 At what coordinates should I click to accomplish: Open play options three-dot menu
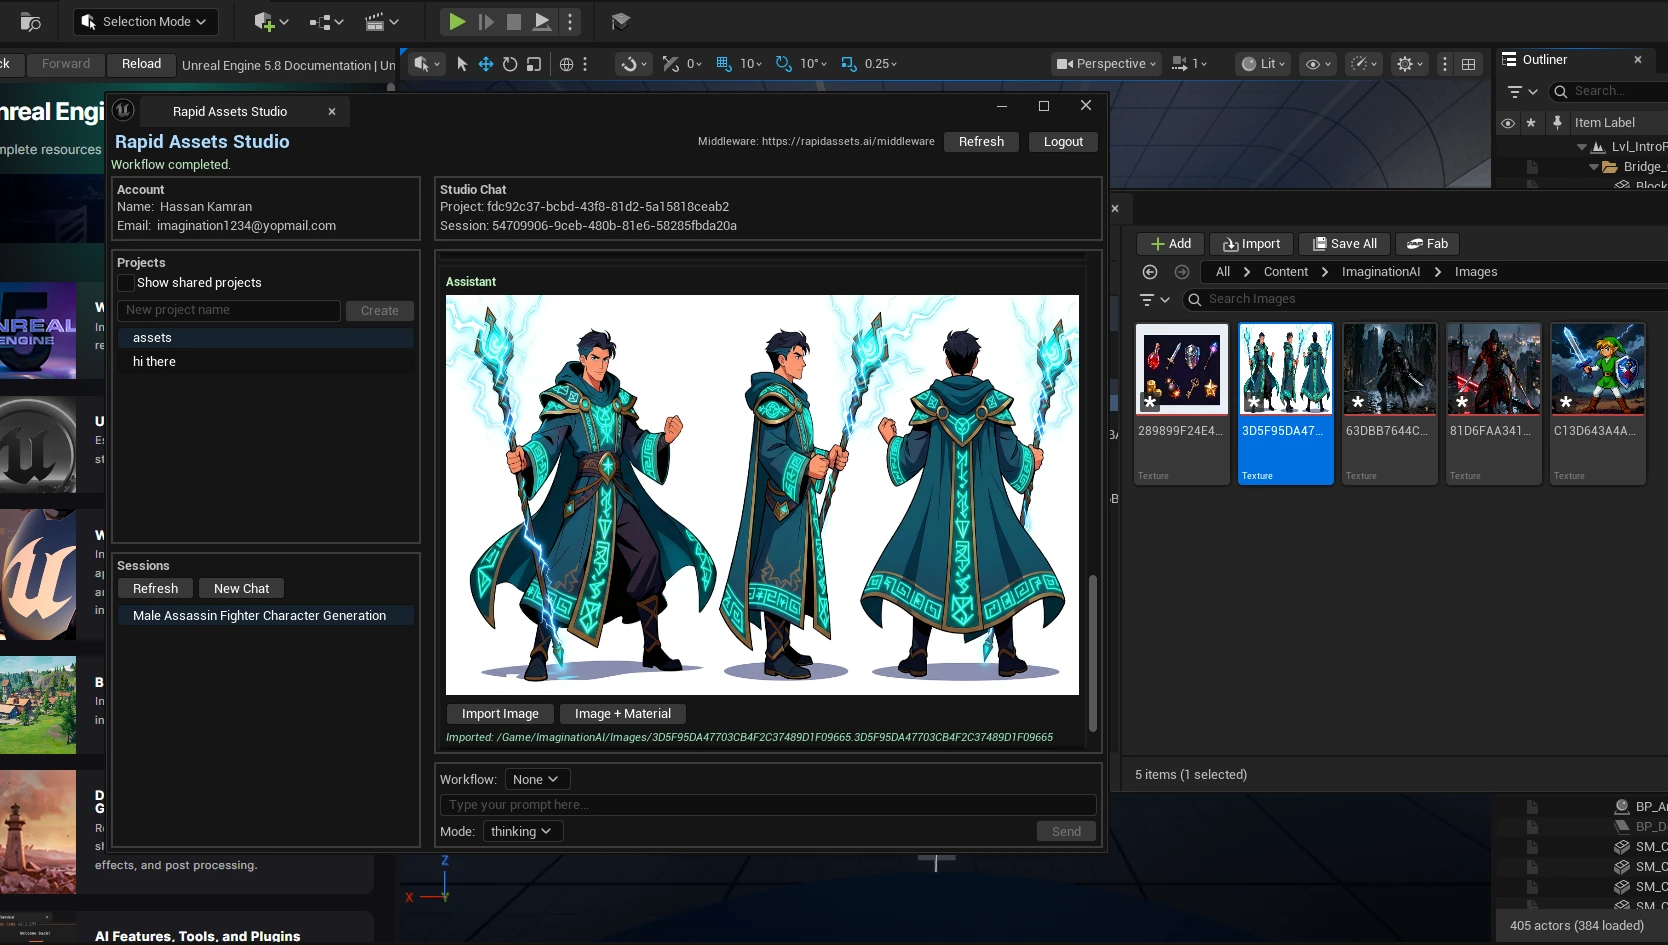click(x=570, y=21)
